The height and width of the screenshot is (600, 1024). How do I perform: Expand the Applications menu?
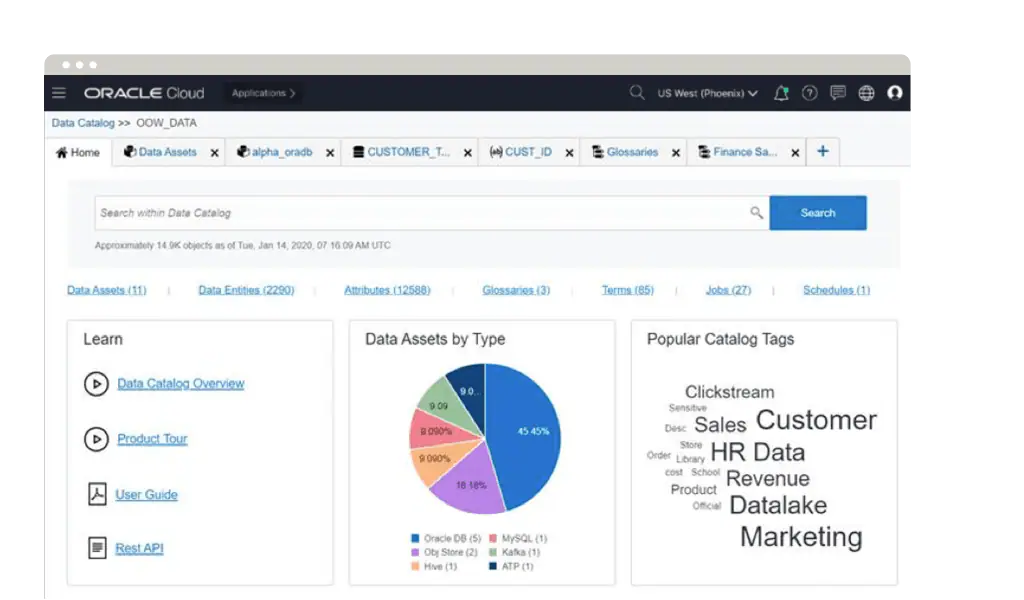point(263,93)
